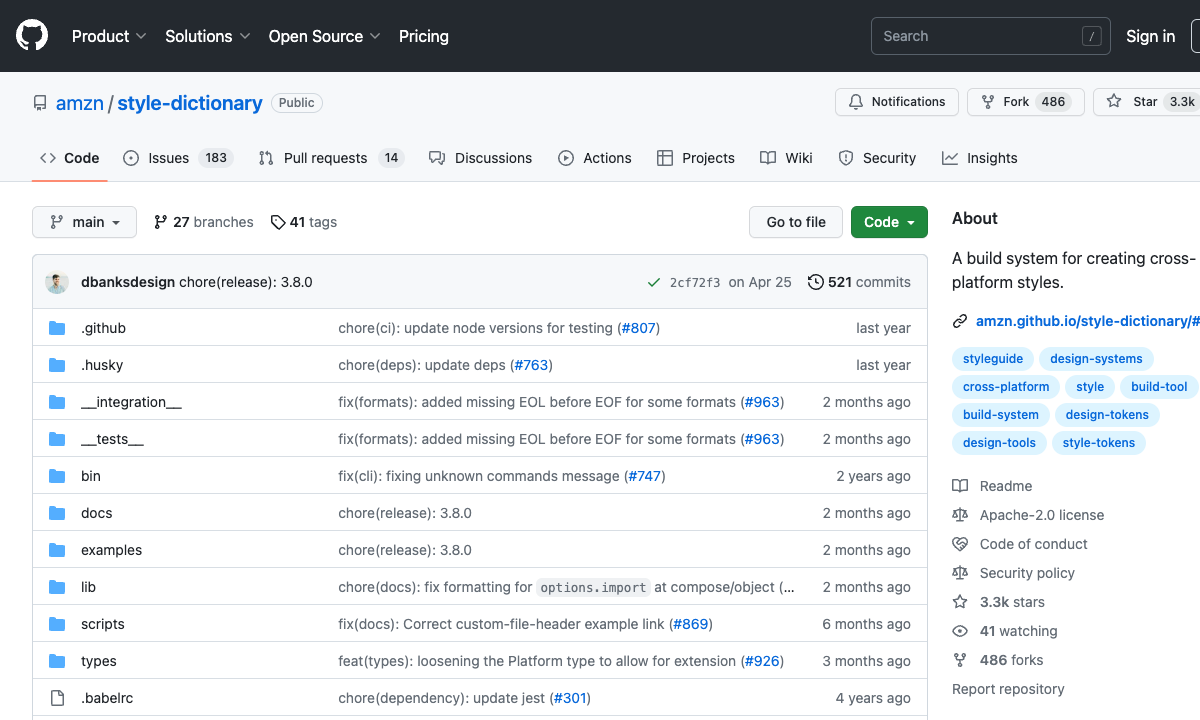Open the .github folder
Image resolution: width=1200 pixels, height=720 pixels.
click(103, 328)
